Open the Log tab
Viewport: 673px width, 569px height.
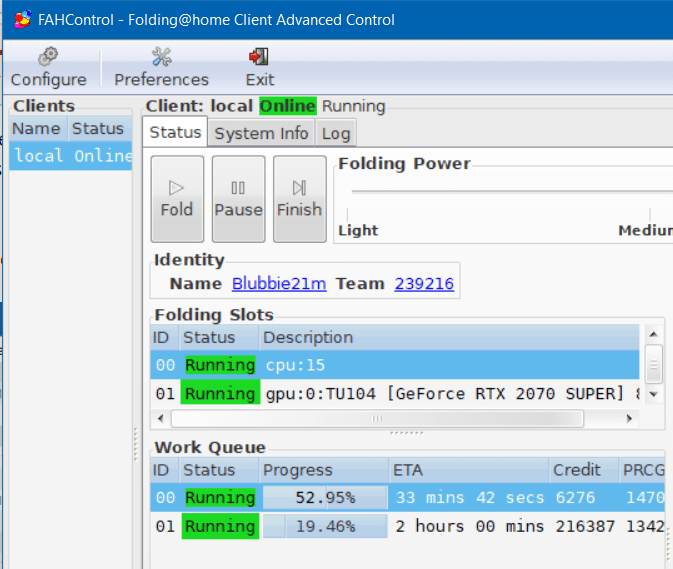tap(336, 133)
